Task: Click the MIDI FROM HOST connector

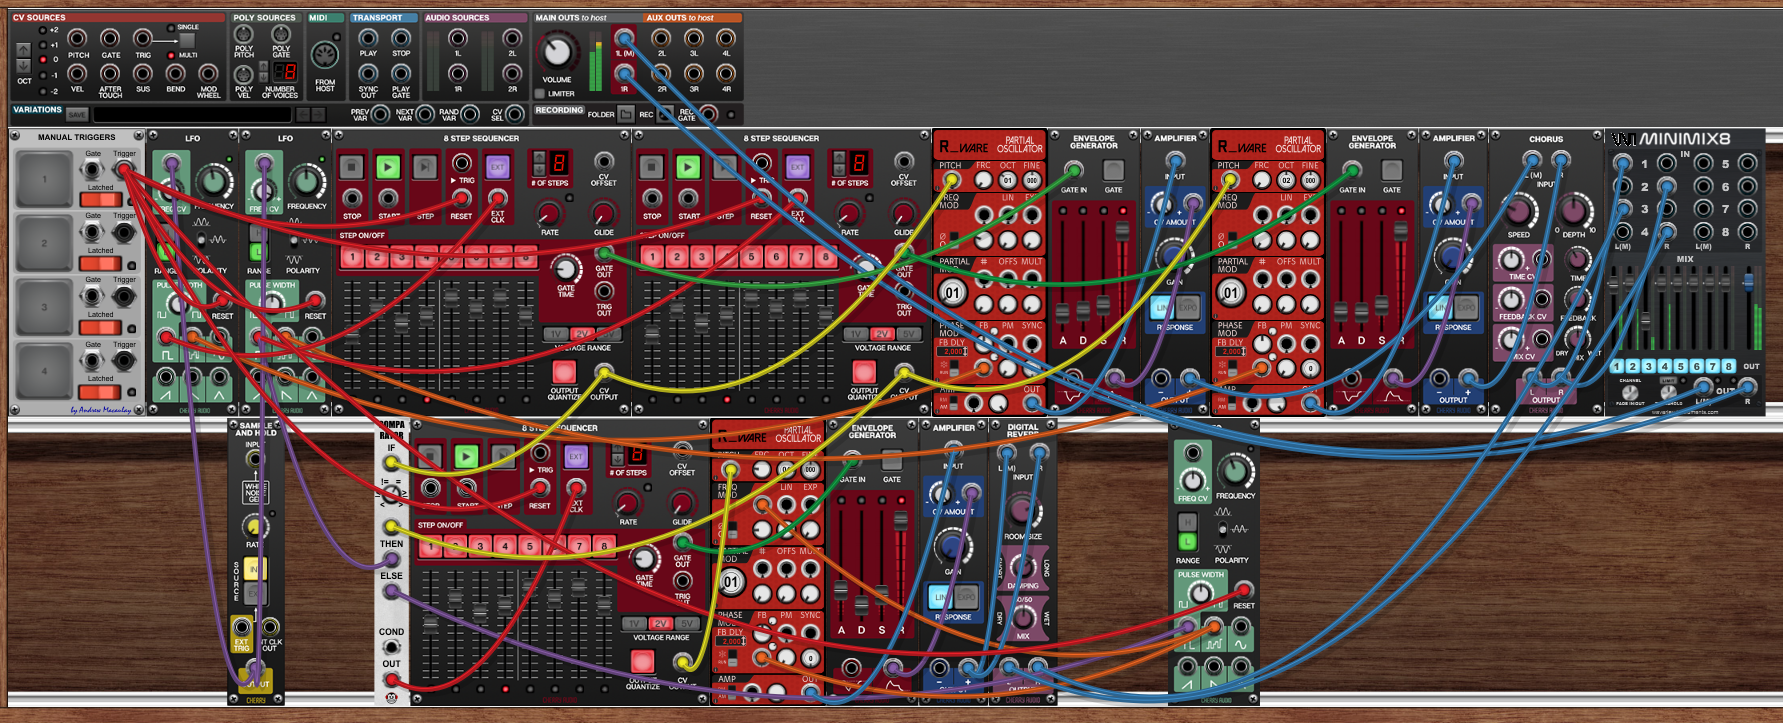Action: 324,55
